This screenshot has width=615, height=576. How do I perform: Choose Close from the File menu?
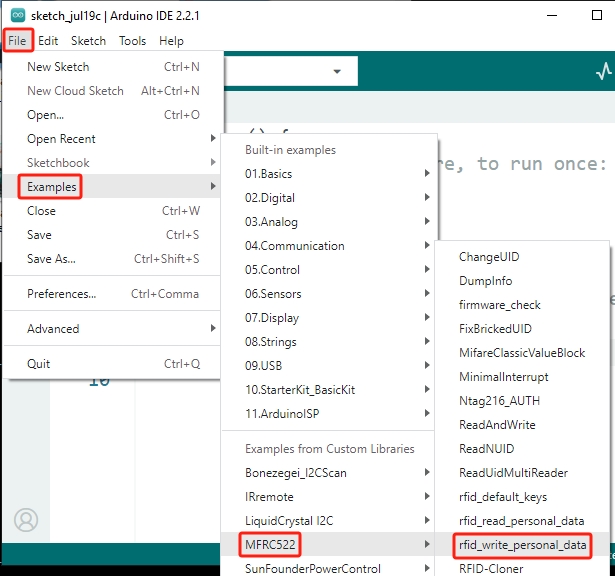tap(113, 211)
